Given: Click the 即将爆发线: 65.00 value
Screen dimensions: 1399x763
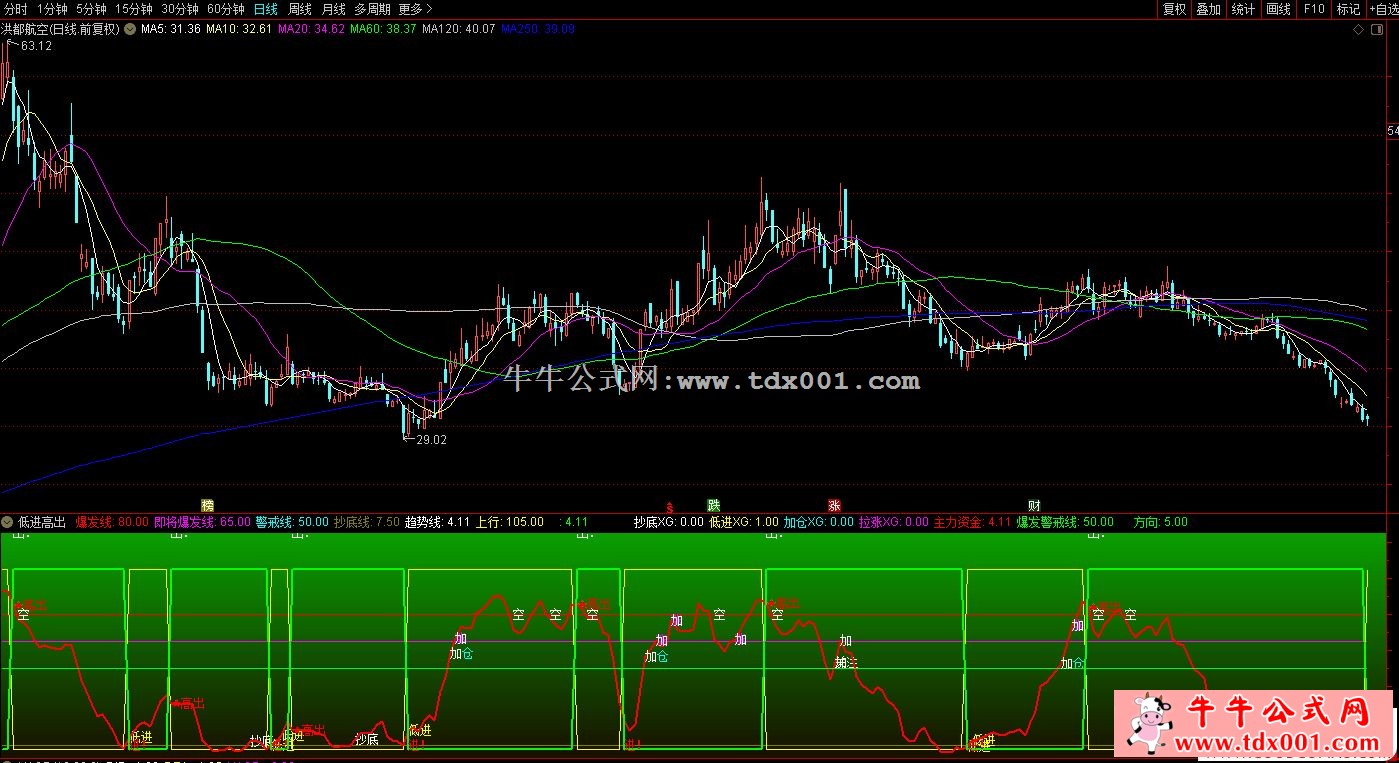Looking at the screenshot, I should point(202,522).
